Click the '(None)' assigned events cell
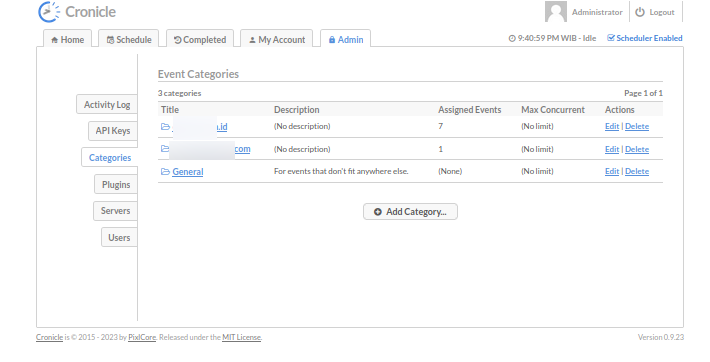This screenshot has height=362, width=710. click(x=450, y=171)
